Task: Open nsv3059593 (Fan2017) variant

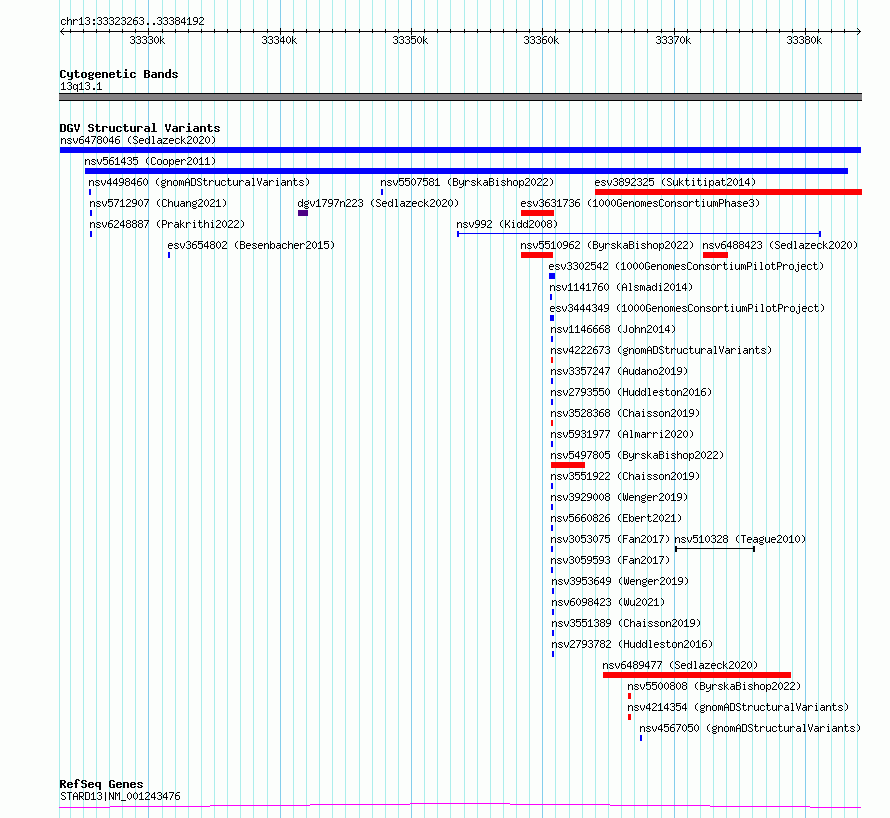Action: coord(610,560)
